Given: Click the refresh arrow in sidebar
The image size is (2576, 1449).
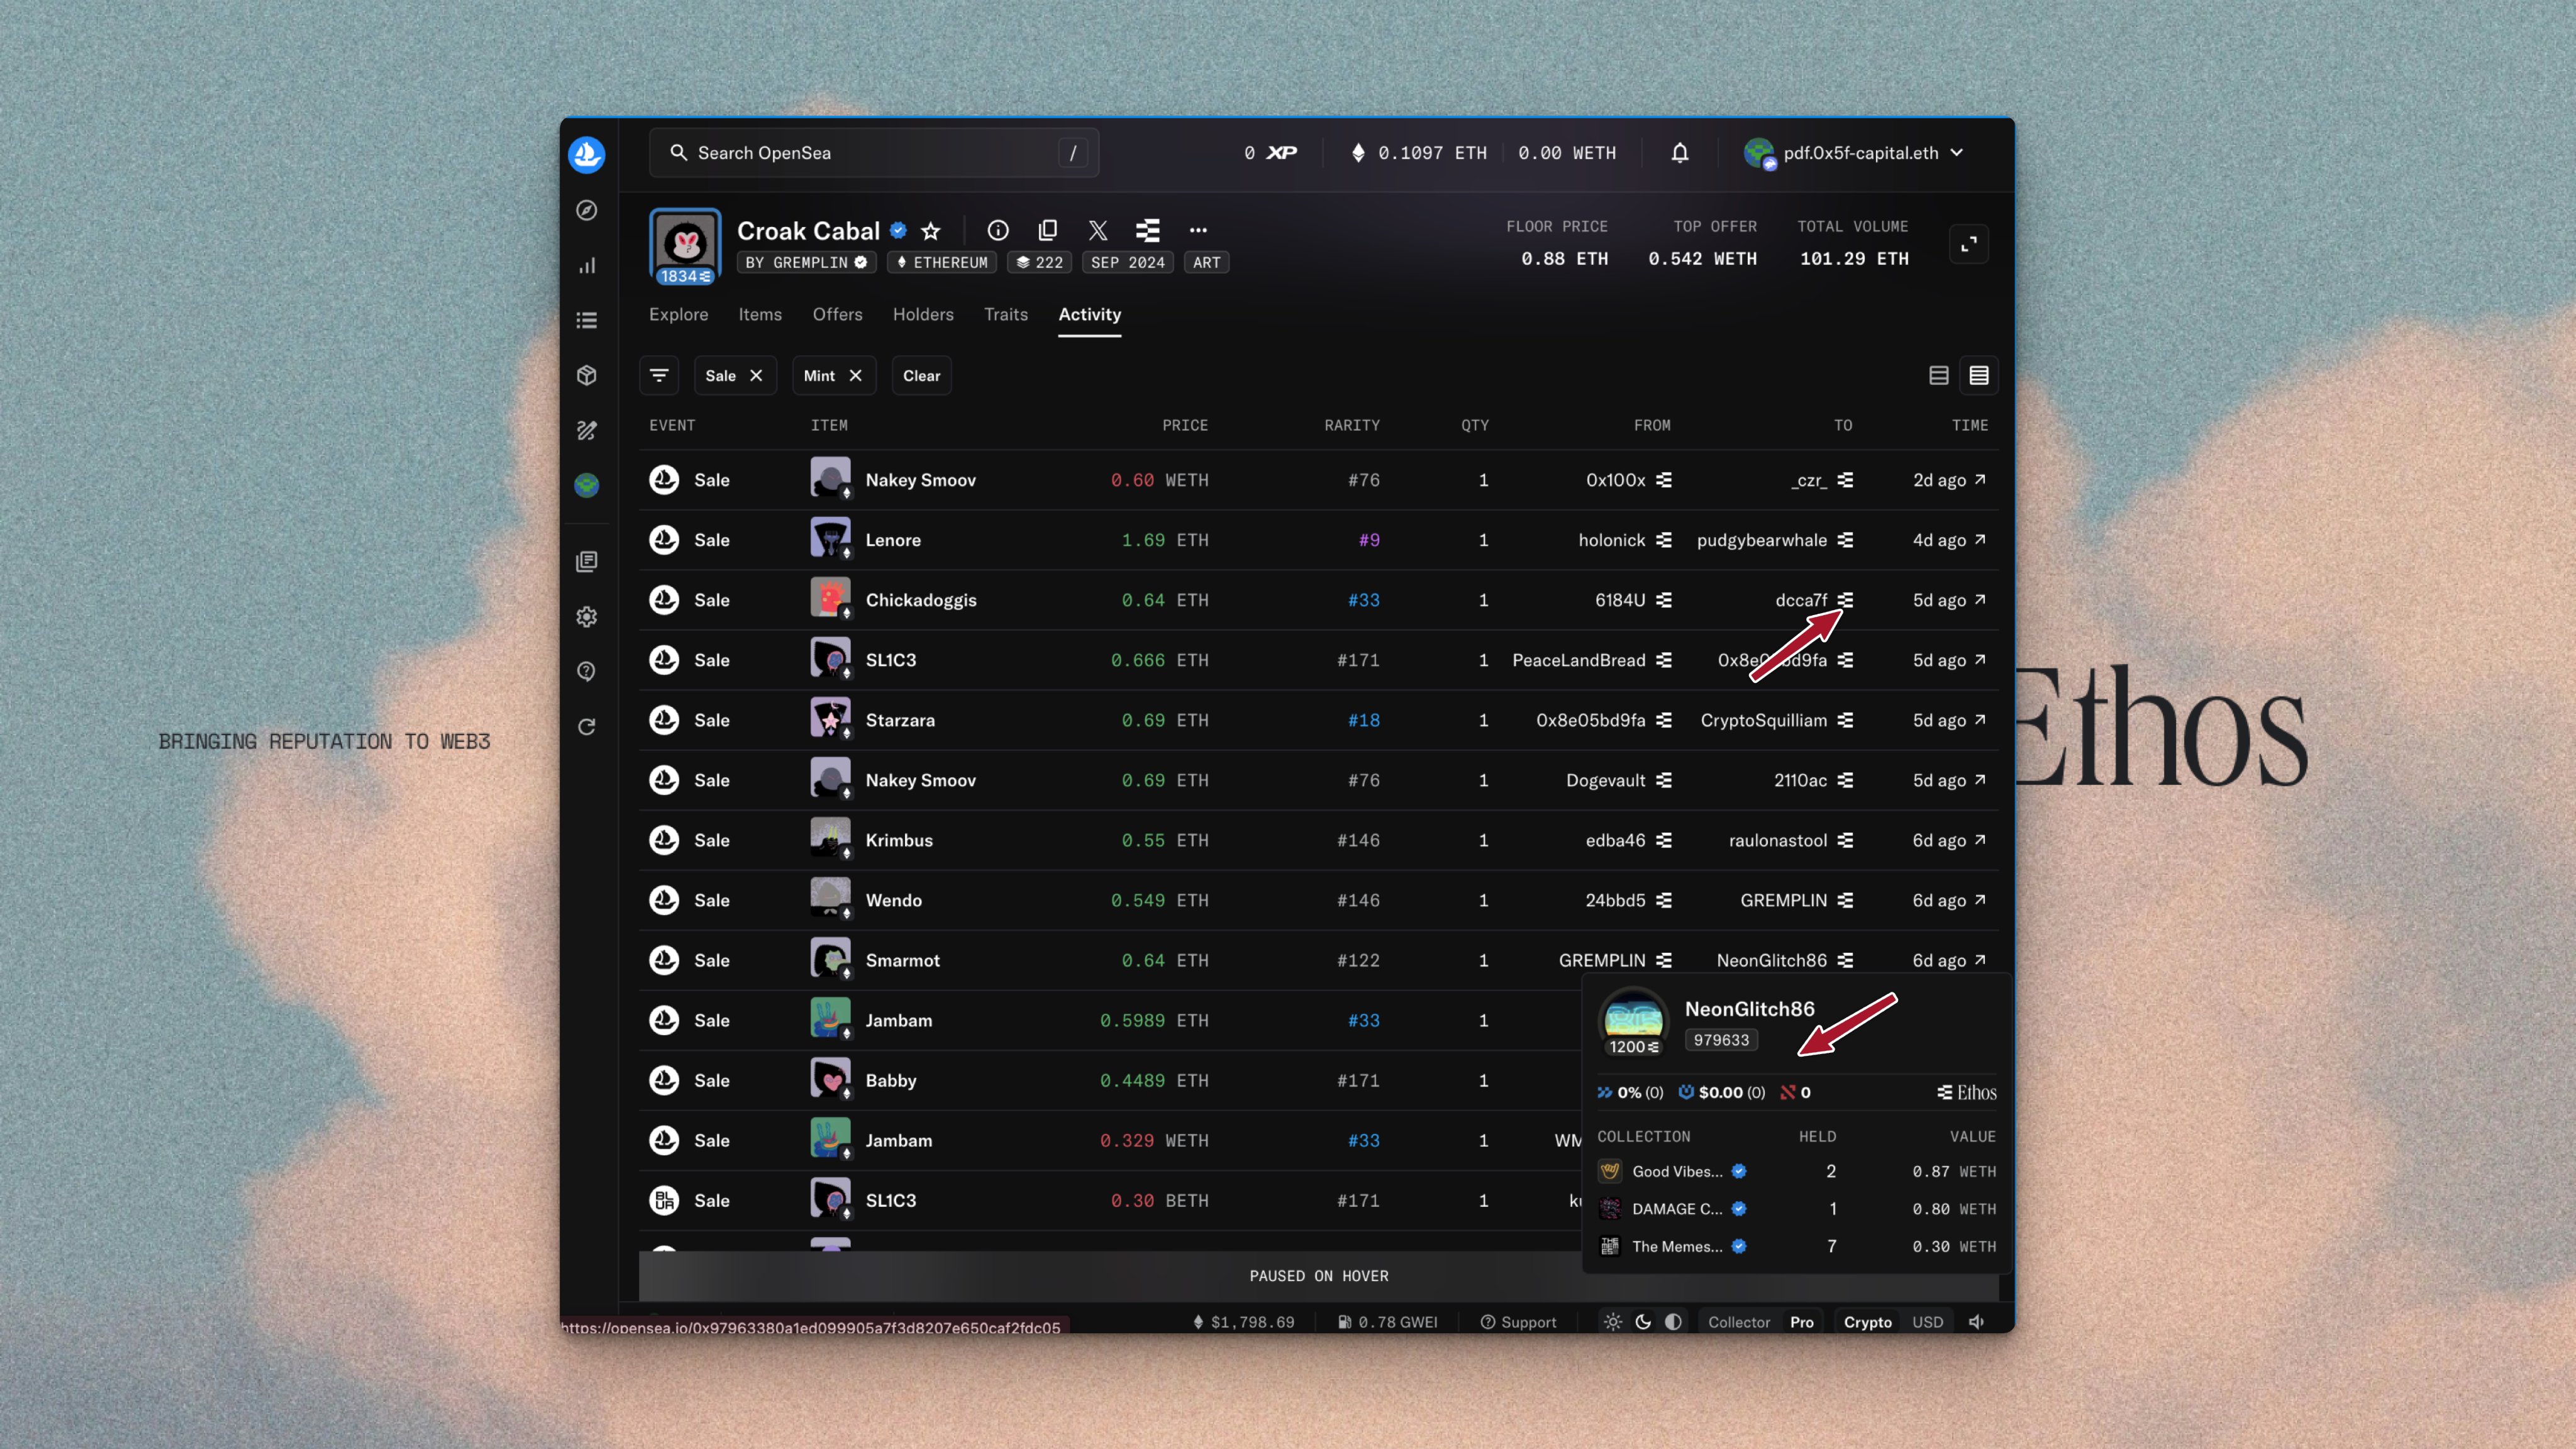Looking at the screenshot, I should point(587,726).
